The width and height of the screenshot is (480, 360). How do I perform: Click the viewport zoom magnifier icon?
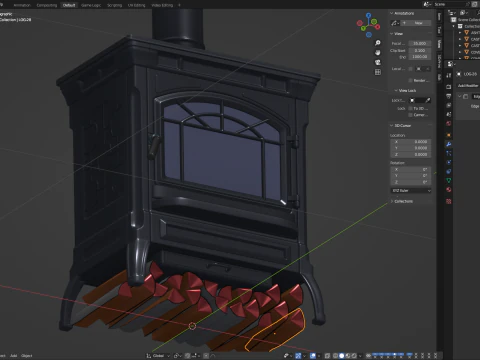(x=378, y=43)
